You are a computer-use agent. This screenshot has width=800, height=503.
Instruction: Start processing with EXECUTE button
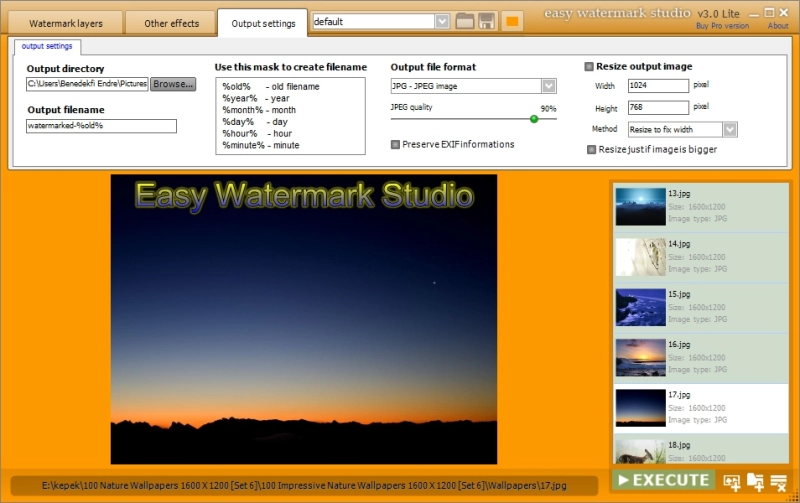(x=663, y=480)
